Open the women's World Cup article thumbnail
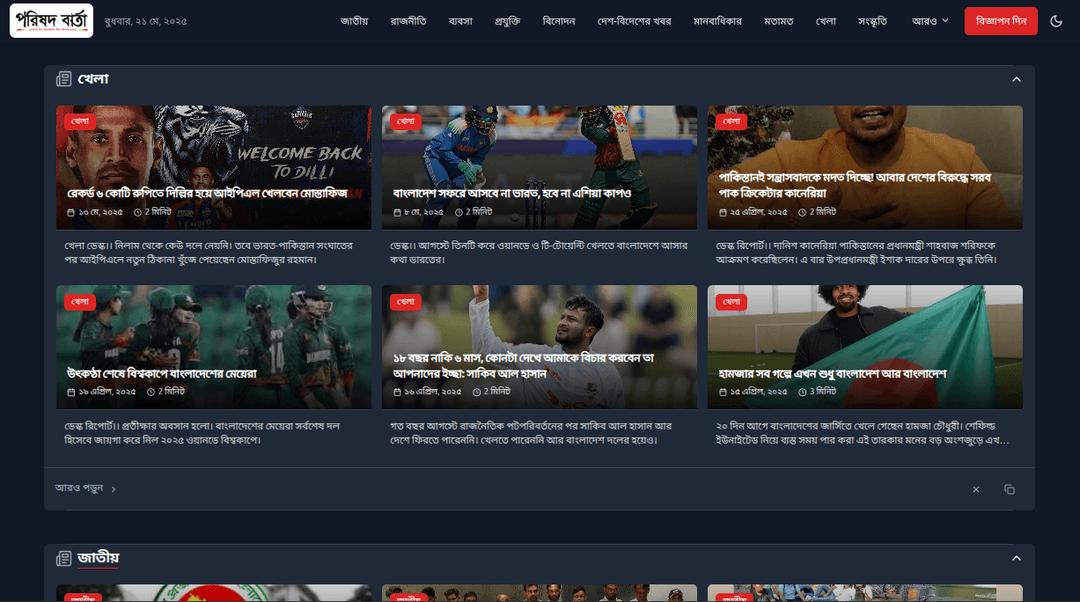 coord(213,330)
